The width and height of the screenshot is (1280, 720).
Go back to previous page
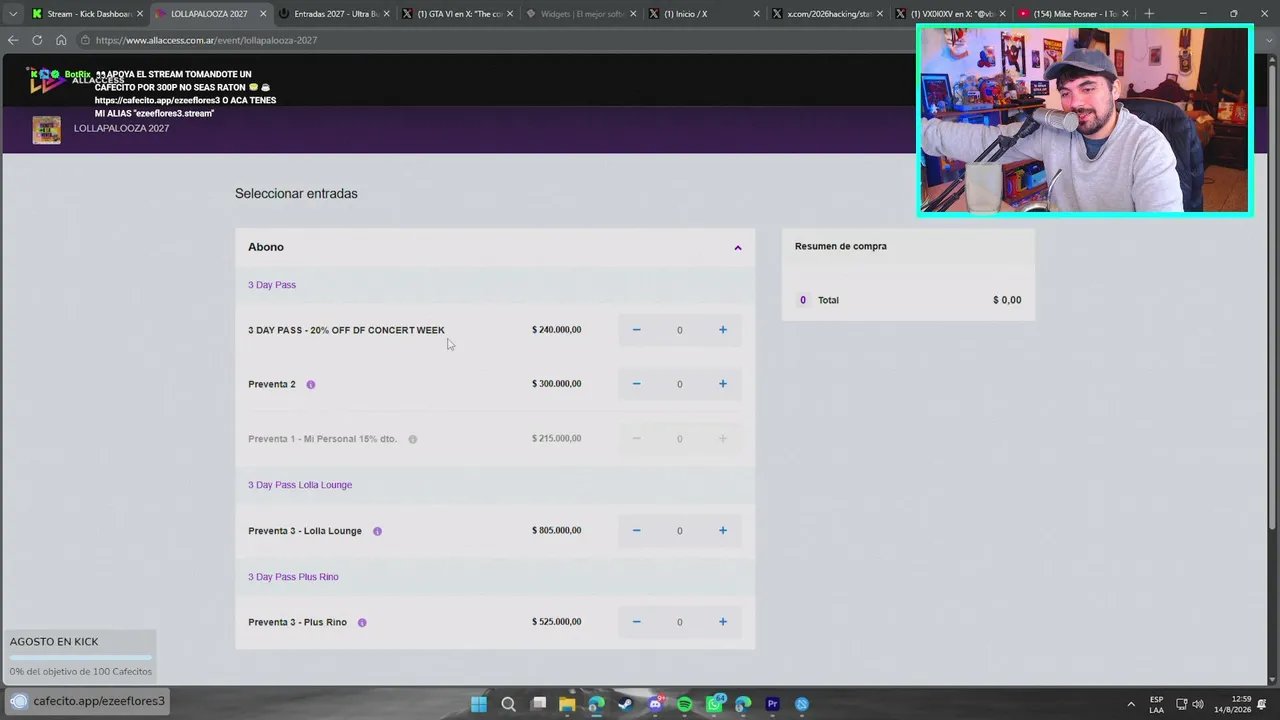pos(13,40)
